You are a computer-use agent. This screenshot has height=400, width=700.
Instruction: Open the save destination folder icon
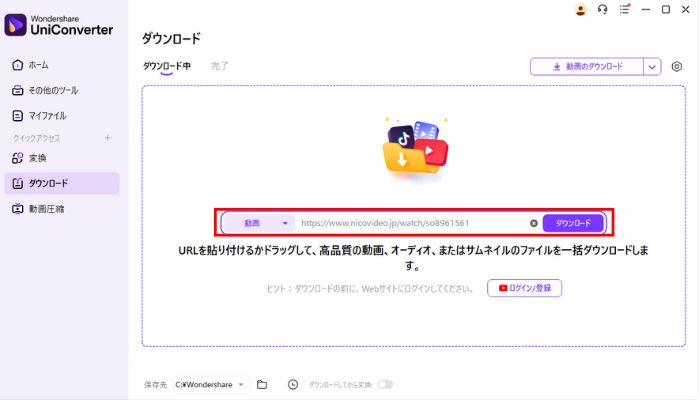(x=262, y=384)
